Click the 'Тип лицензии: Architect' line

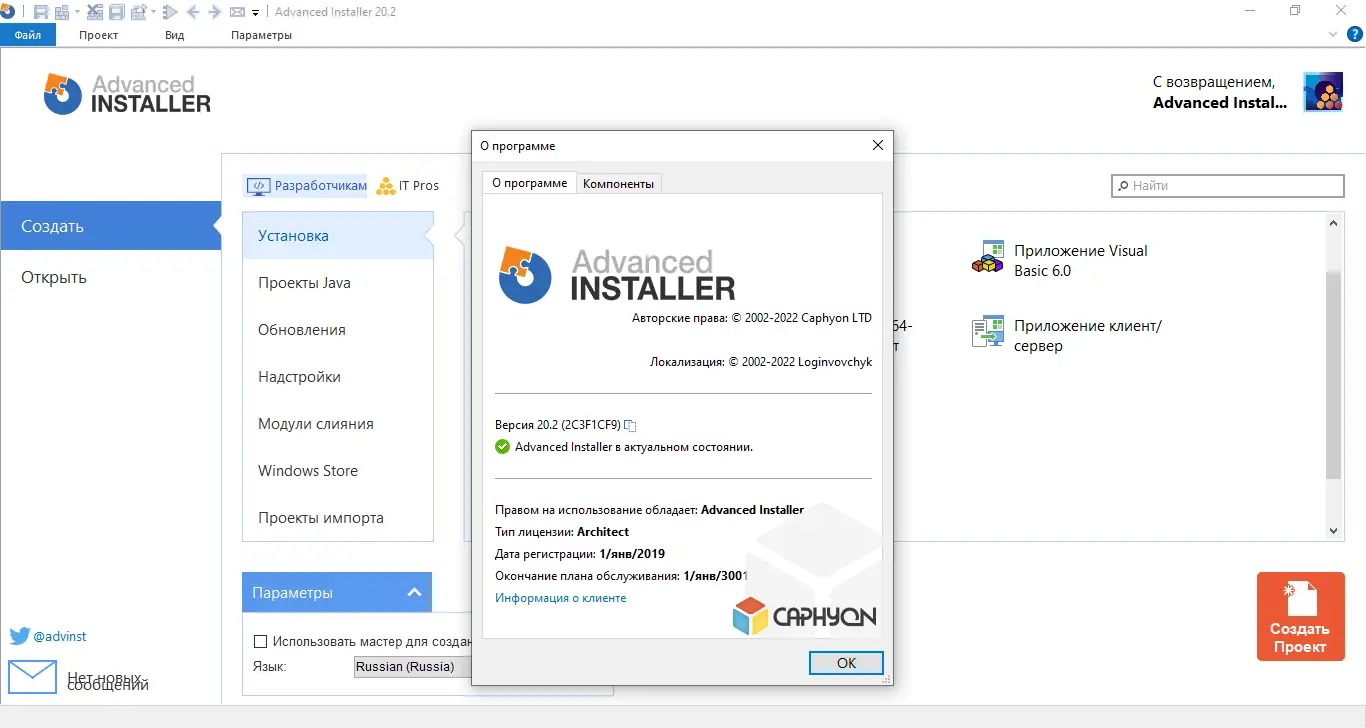(562, 532)
